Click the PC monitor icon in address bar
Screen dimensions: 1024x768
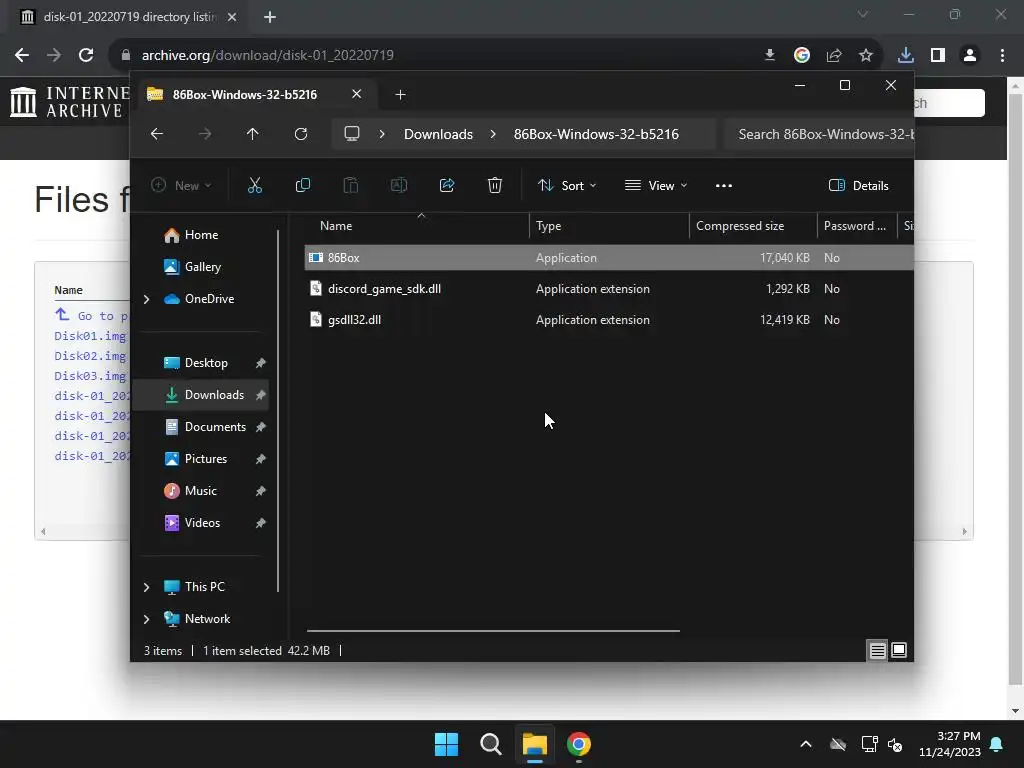click(352, 134)
